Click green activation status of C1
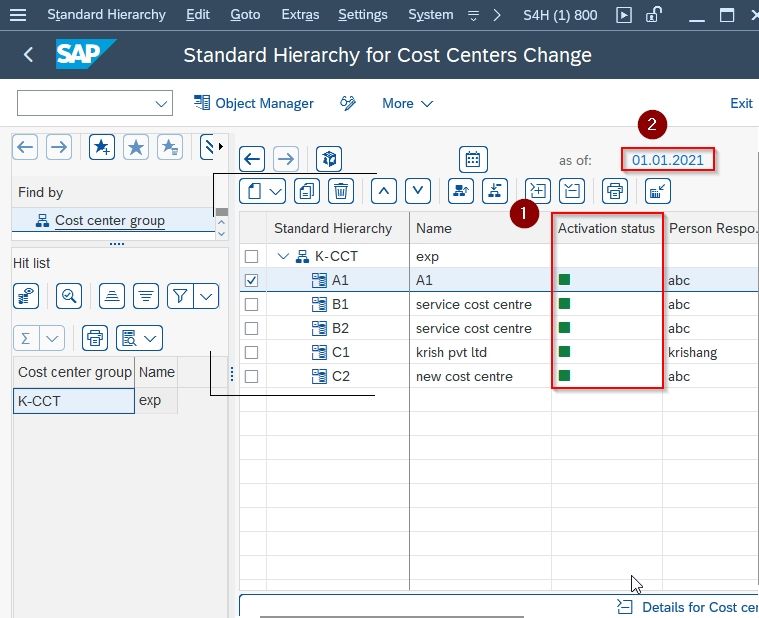Image resolution: width=759 pixels, height=618 pixels. pyautogui.click(x=564, y=351)
